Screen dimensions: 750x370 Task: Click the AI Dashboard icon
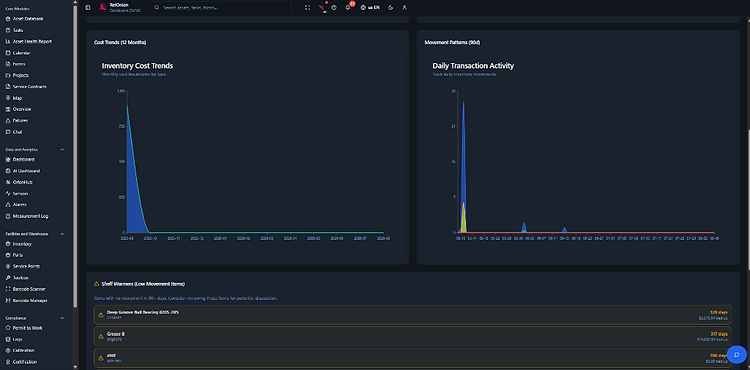(8, 171)
